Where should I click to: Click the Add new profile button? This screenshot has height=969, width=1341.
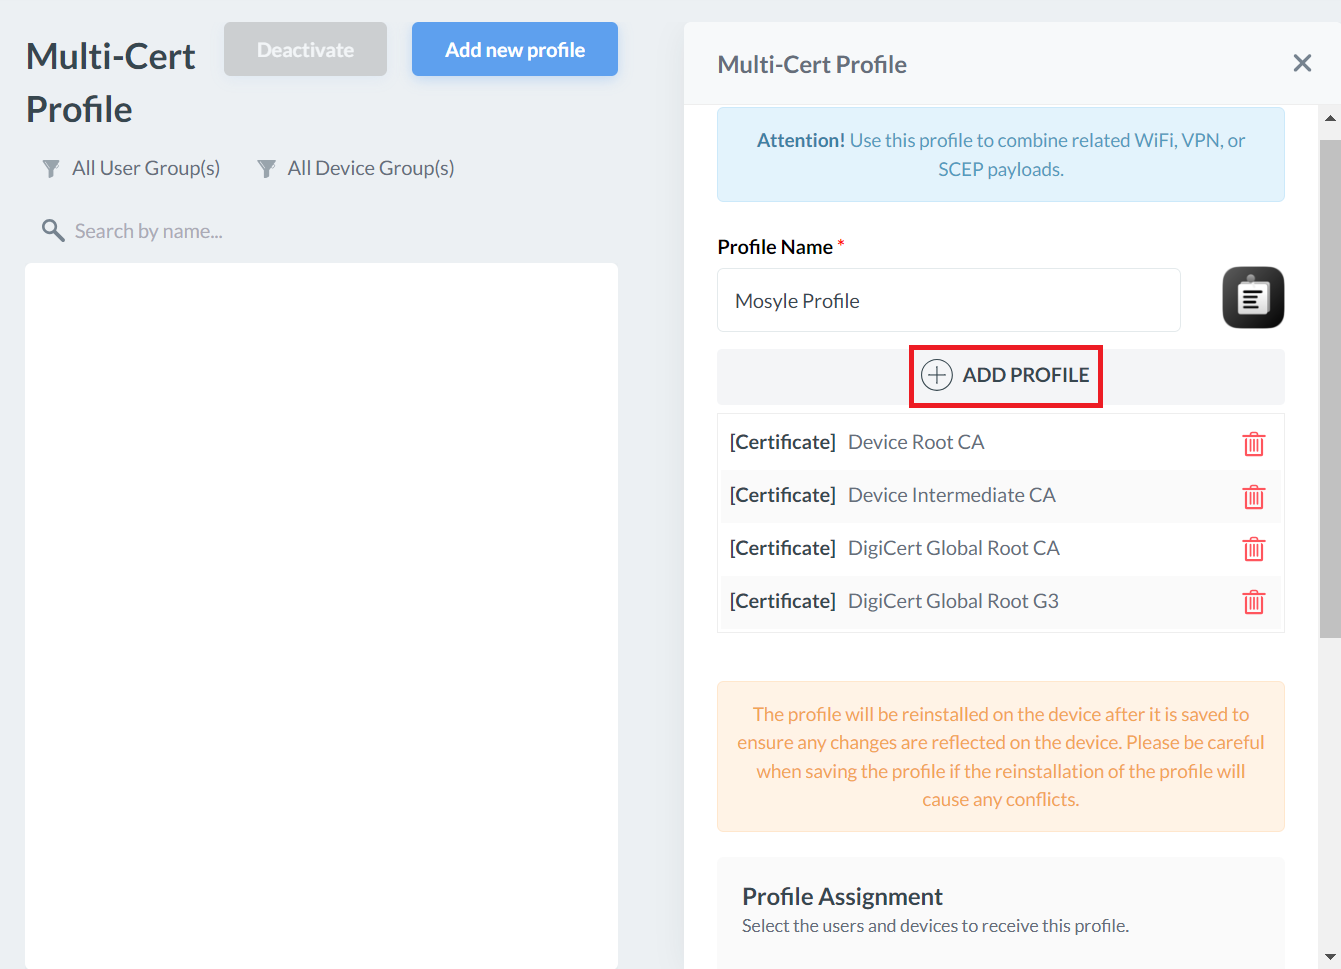(x=514, y=50)
